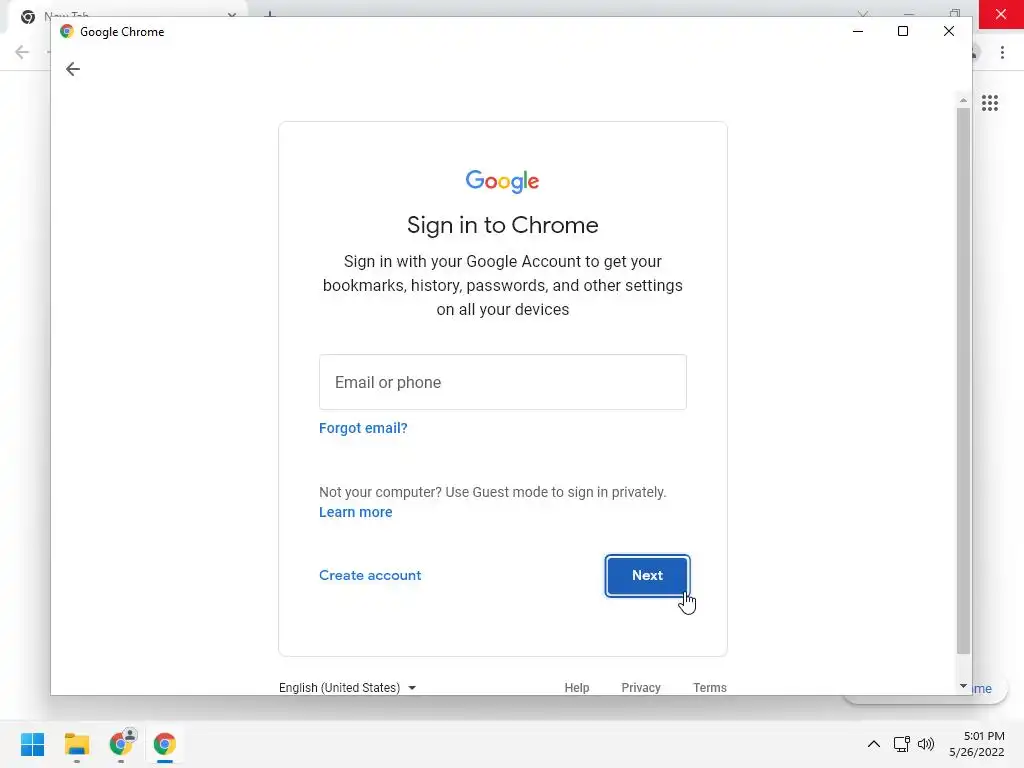This screenshot has width=1024, height=768.
Task: Open the volume control in the system tray
Action: [925, 744]
